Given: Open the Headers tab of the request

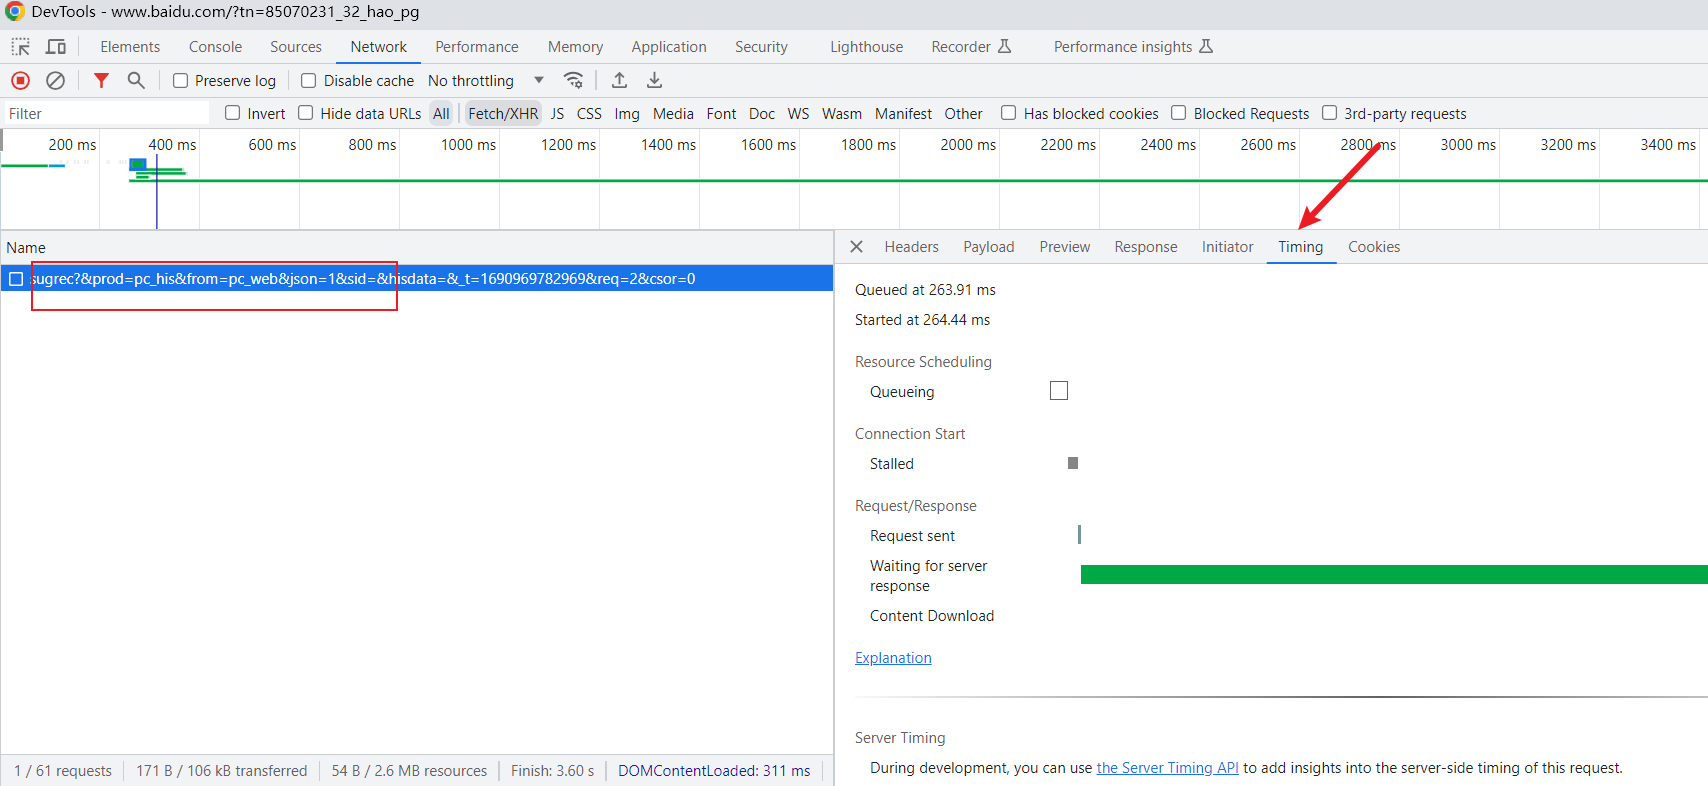Looking at the screenshot, I should coord(911,247).
